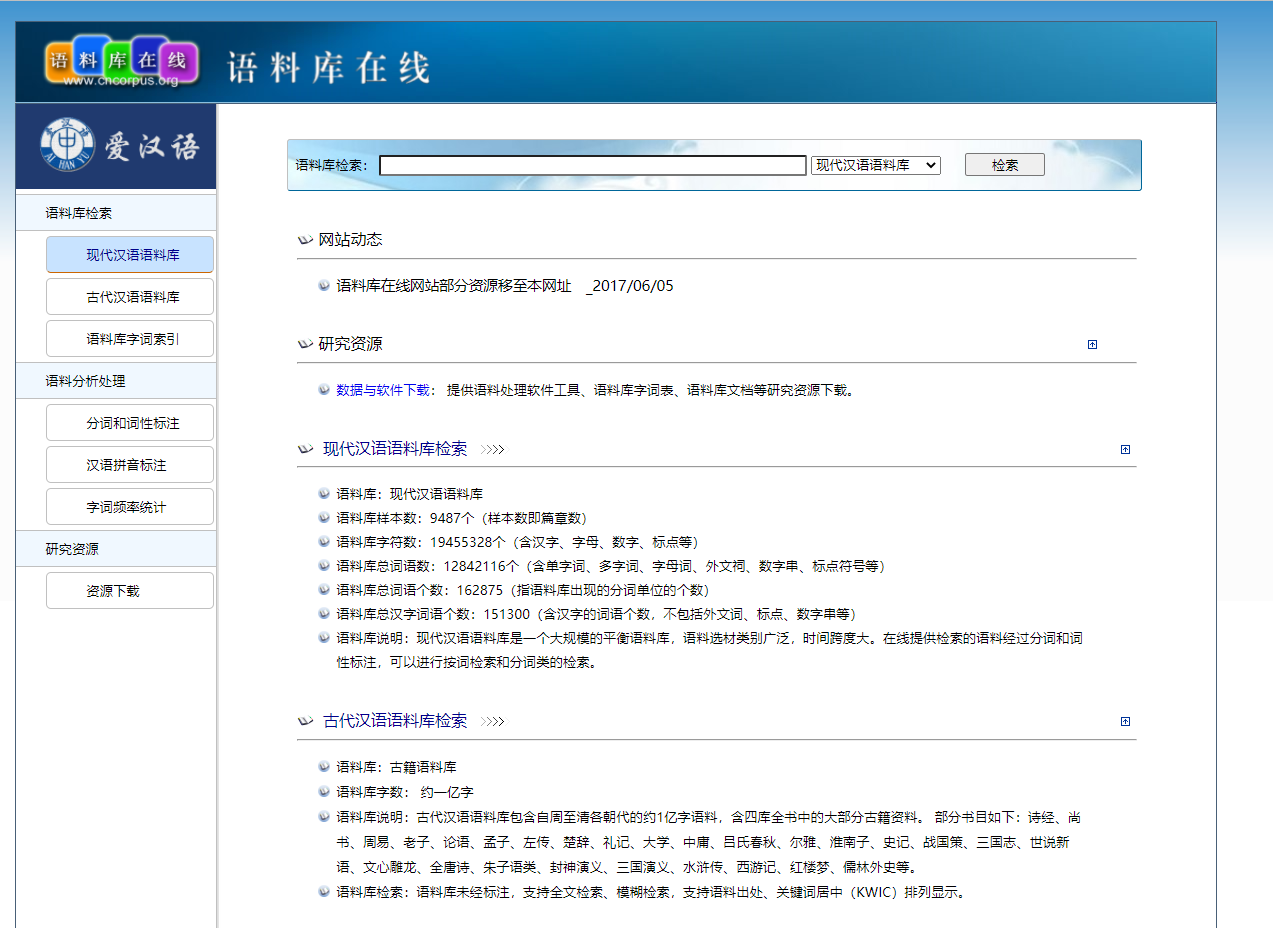Select 现代汉语语料库 in the sidebar
Screen dimensions: 1273x928
(130, 255)
